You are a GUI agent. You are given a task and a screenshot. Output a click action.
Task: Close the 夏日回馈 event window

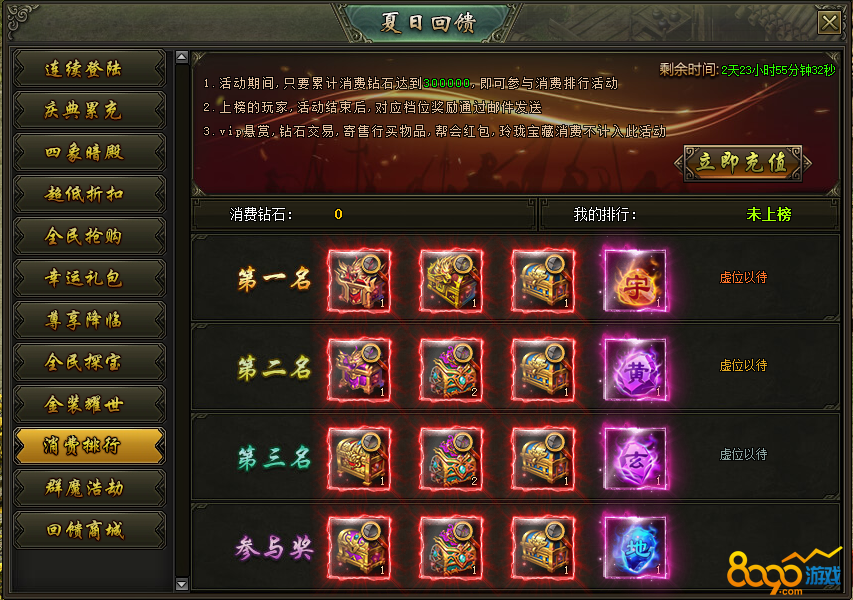pyautogui.click(x=829, y=22)
